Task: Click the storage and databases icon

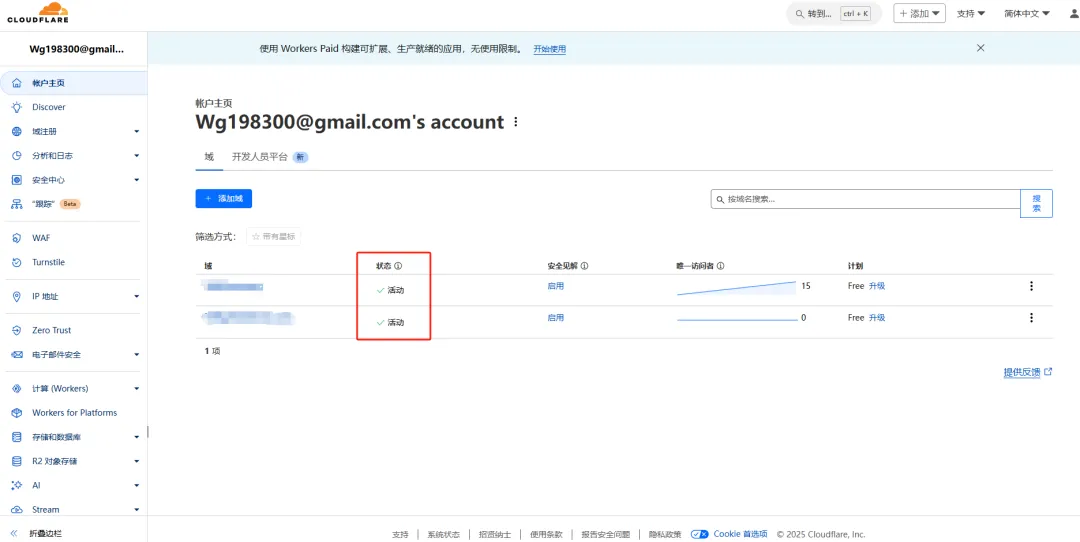Action: pos(17,437)
